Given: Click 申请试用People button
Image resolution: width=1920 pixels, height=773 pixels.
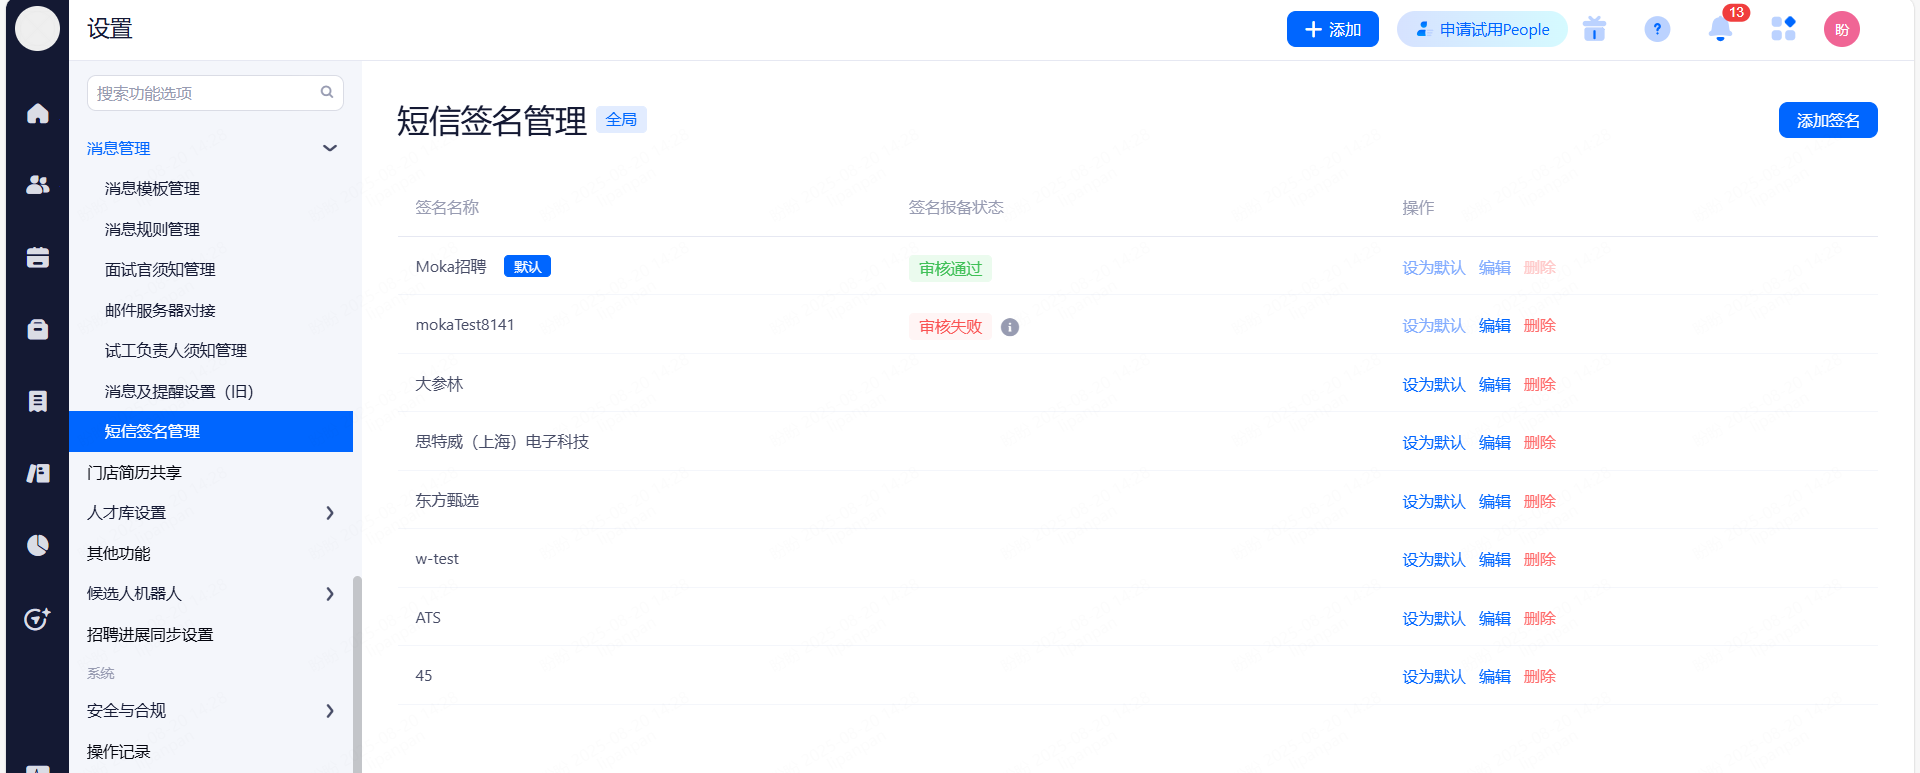Looking at the screenshot, I should (1482, 29).
